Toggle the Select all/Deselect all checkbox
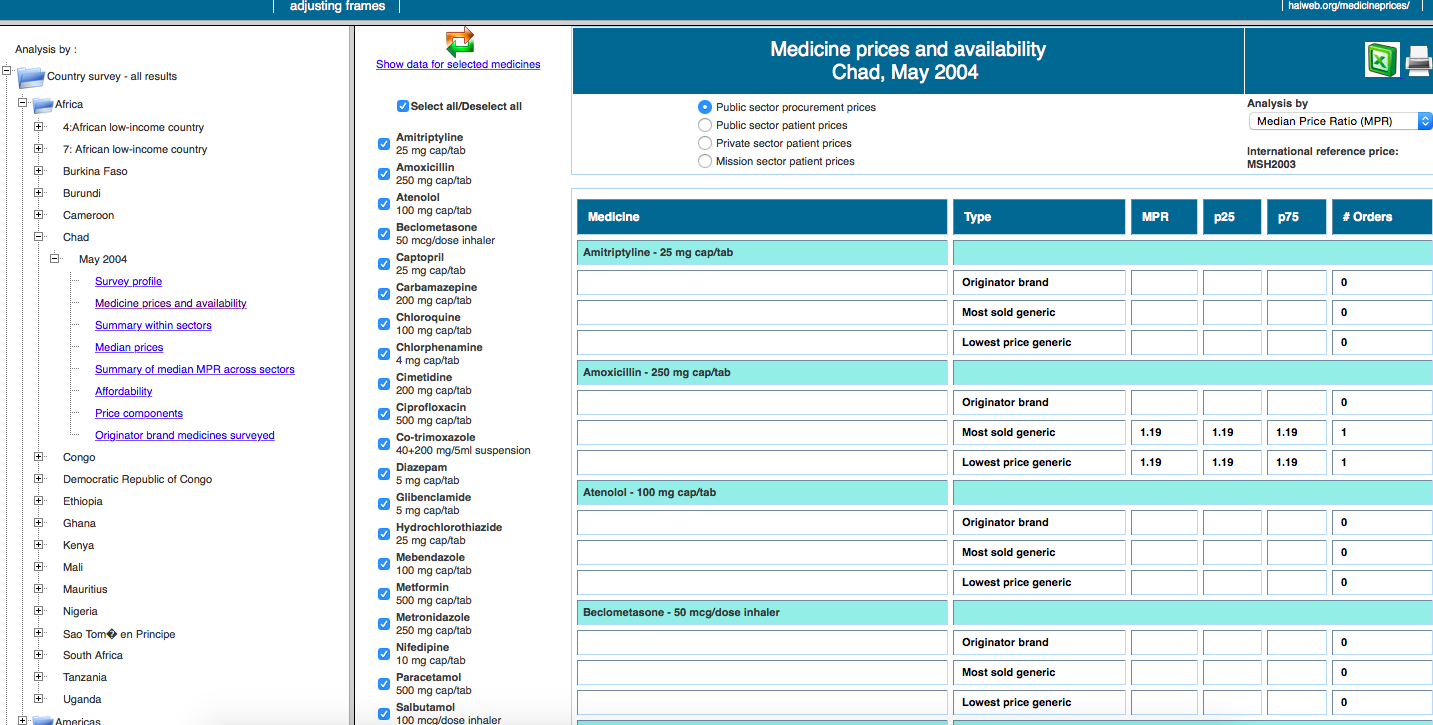Screen dimensions: 1433x725 [403, 106]
